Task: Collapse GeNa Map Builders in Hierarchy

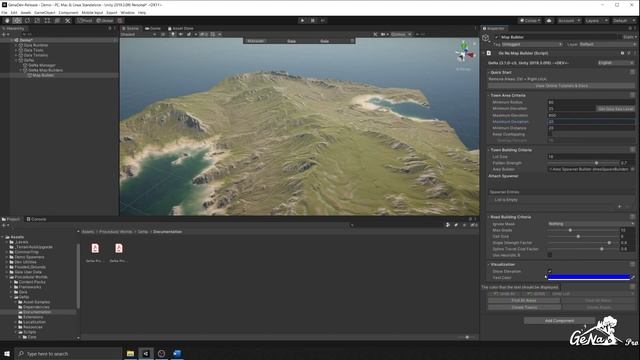Action: 21,70
